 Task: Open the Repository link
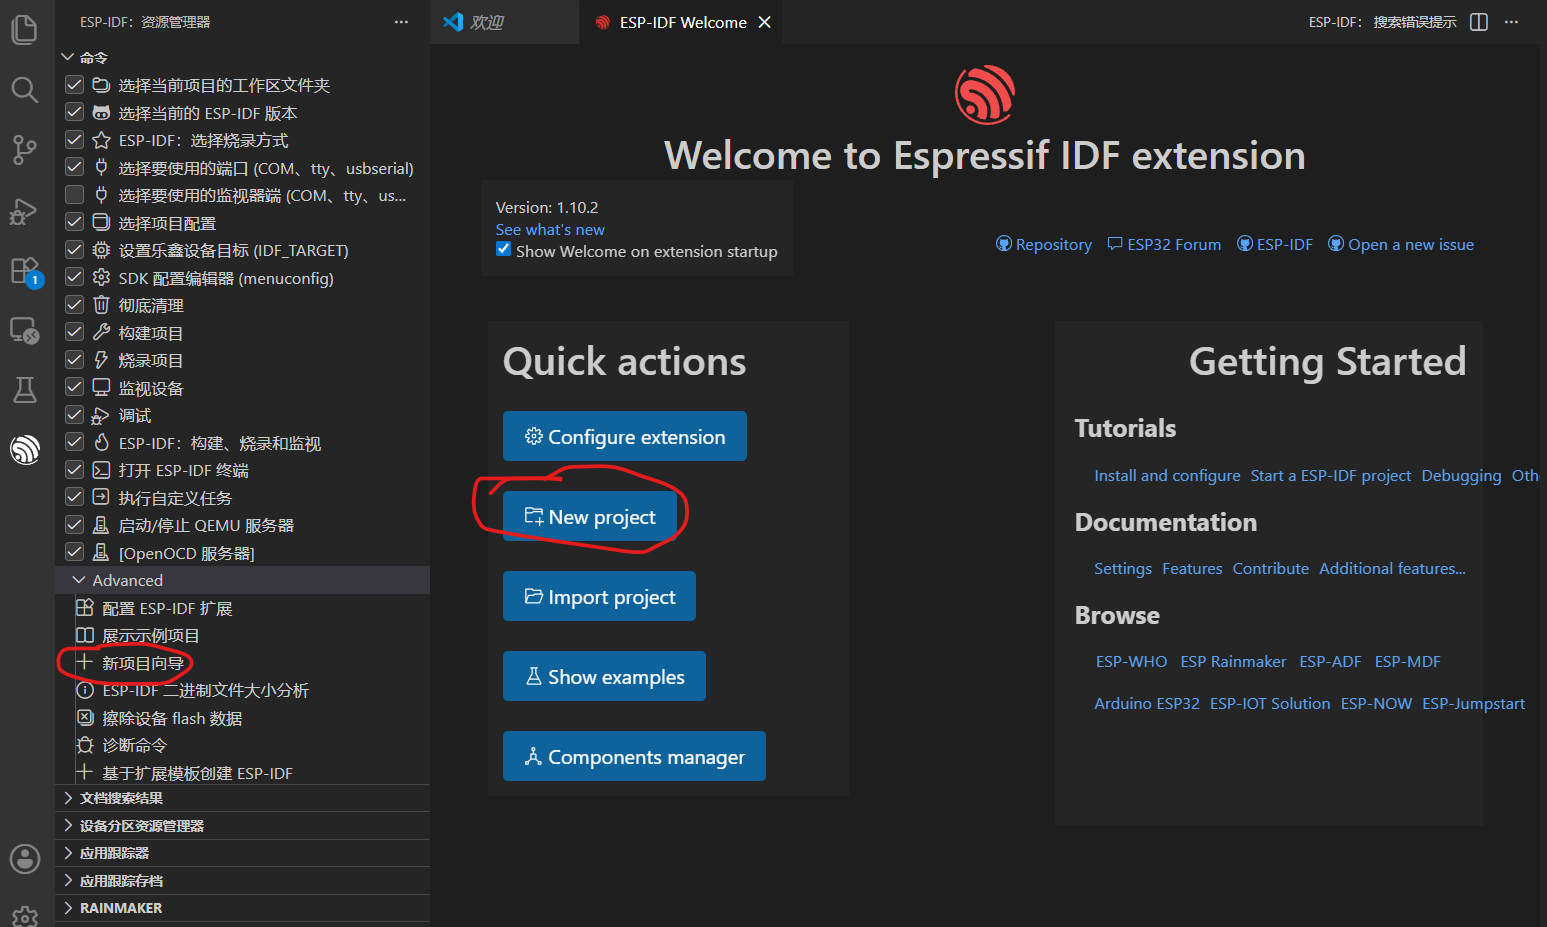point(1044,244)
